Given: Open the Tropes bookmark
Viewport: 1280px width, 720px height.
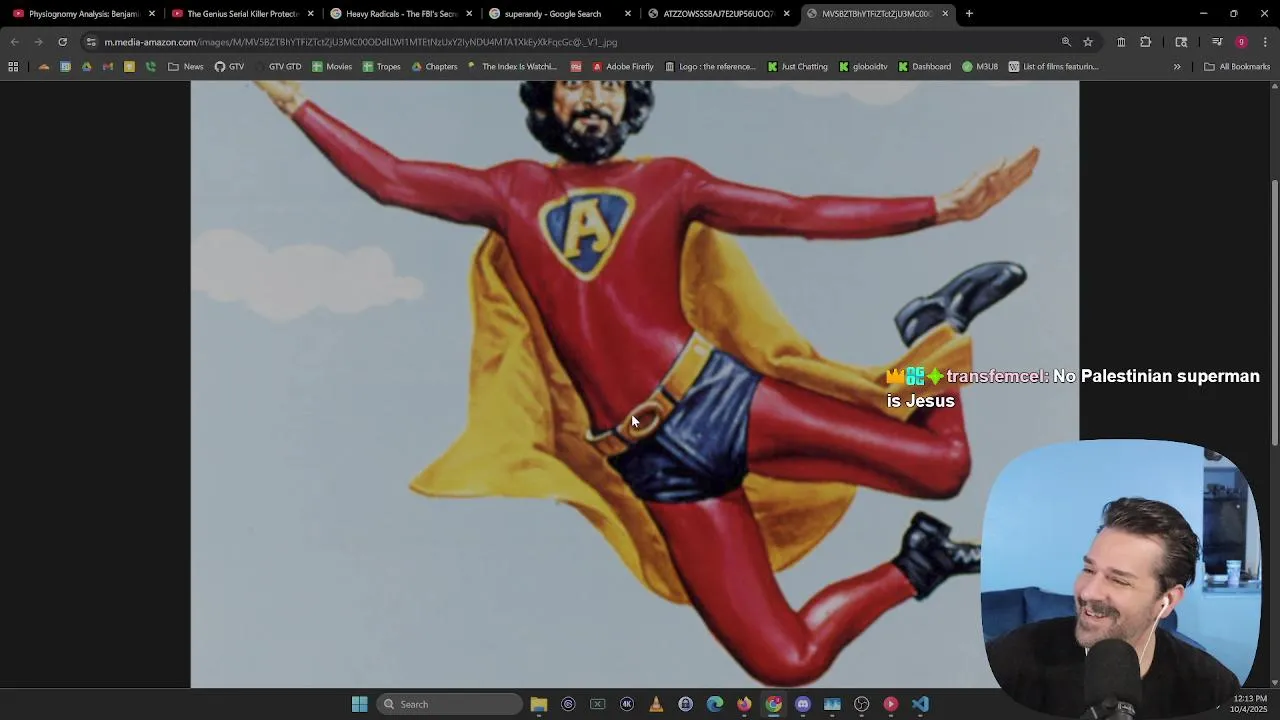Looking at the screenshot, I should pyautogui.click(x=382, y=67).
